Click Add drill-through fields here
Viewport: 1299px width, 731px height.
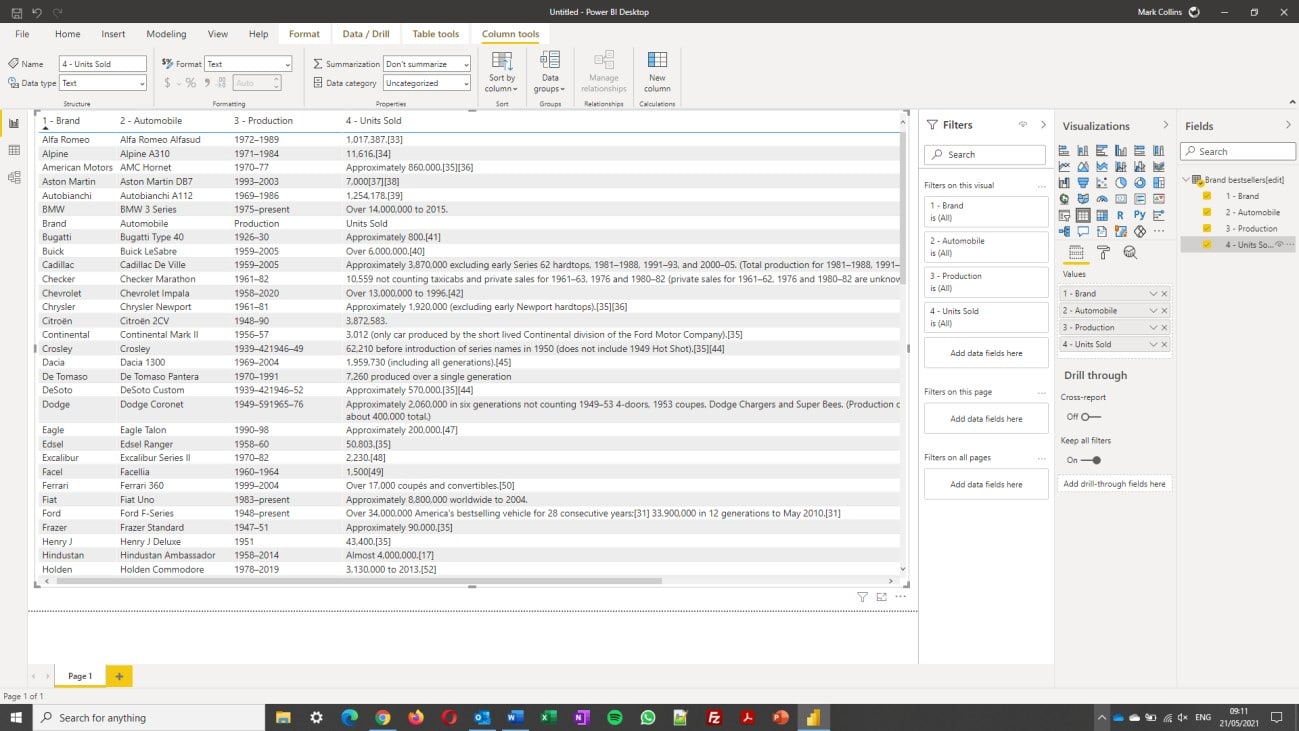click(x=1114, y=484)
